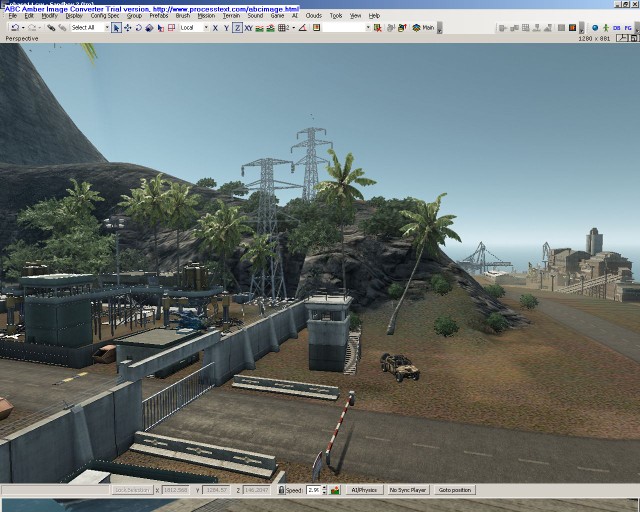
Task: Activate the Select Terrain tool icon
Action: (x=161, y=28)
